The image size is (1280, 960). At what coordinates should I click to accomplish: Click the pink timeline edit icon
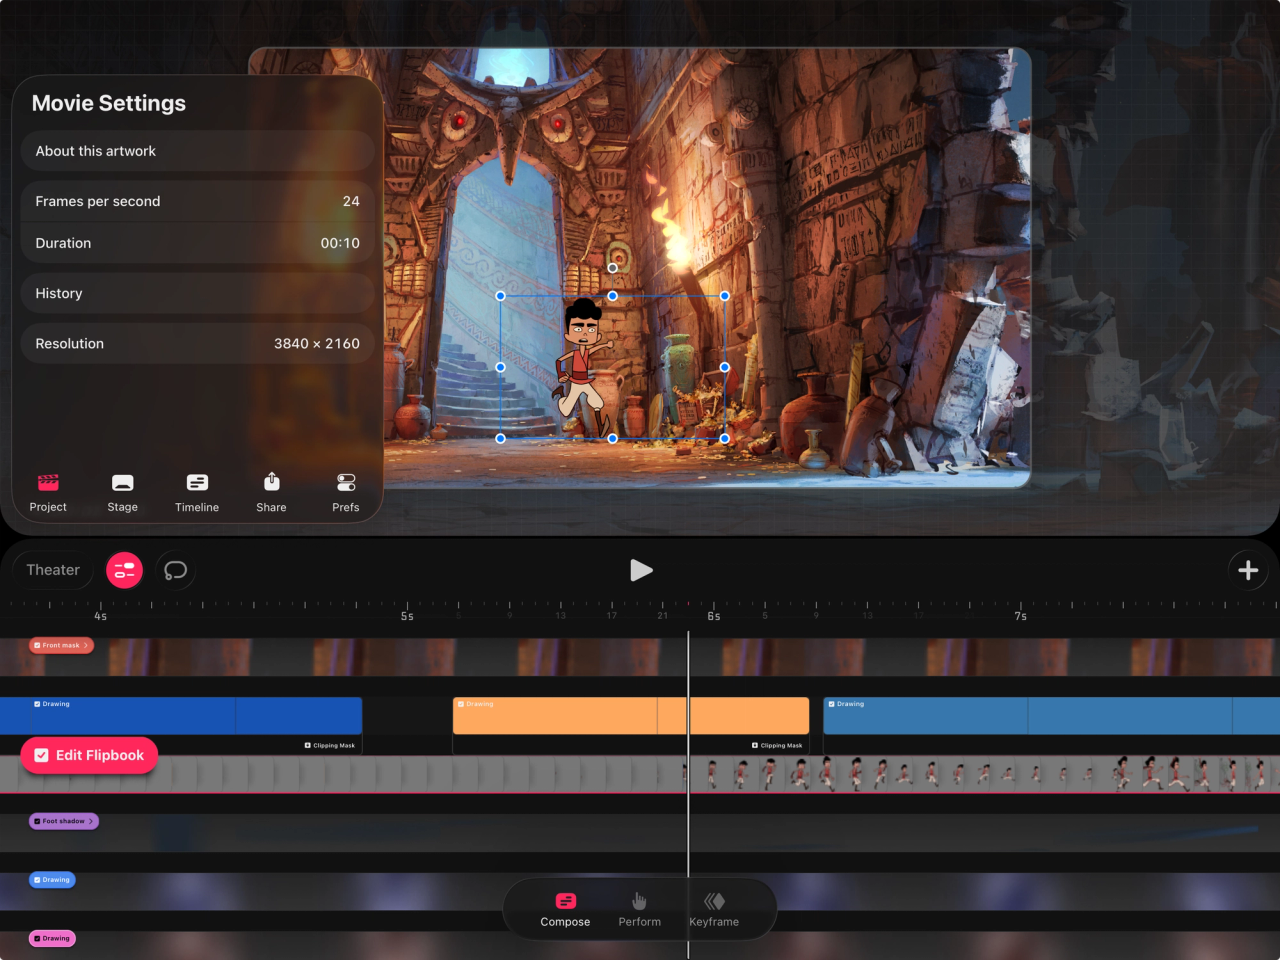pyautogui.click(x=124, y=570)
